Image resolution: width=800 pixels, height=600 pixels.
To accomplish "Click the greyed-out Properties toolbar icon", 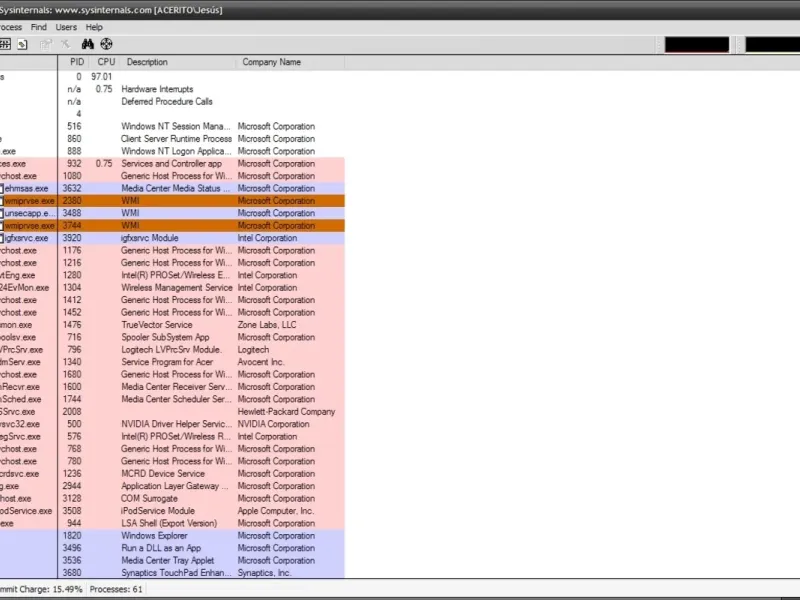I will pos(46,44).
